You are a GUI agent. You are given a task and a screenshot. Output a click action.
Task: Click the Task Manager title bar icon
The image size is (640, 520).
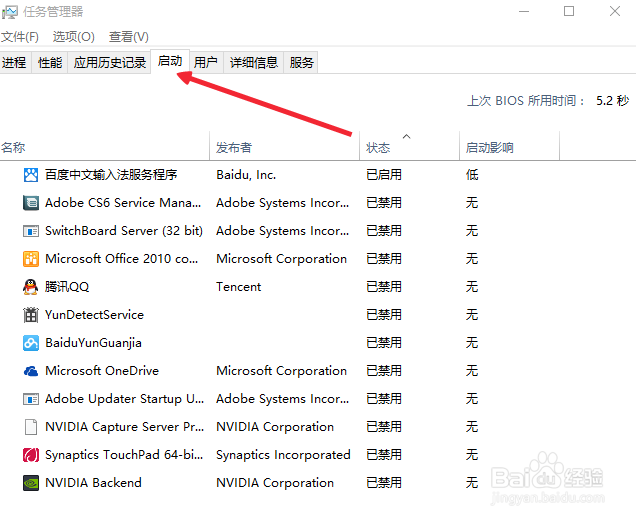coord(9,12)
